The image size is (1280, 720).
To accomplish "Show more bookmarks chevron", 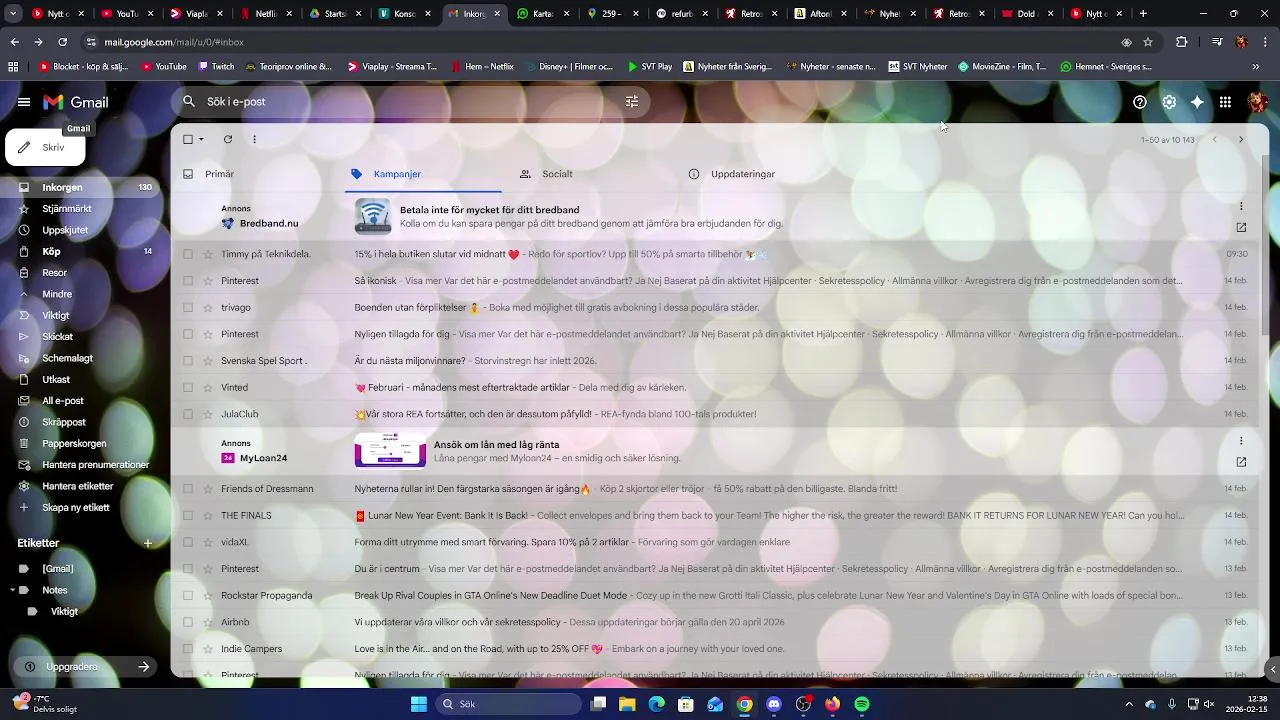I will click(x=1256, y=67).
